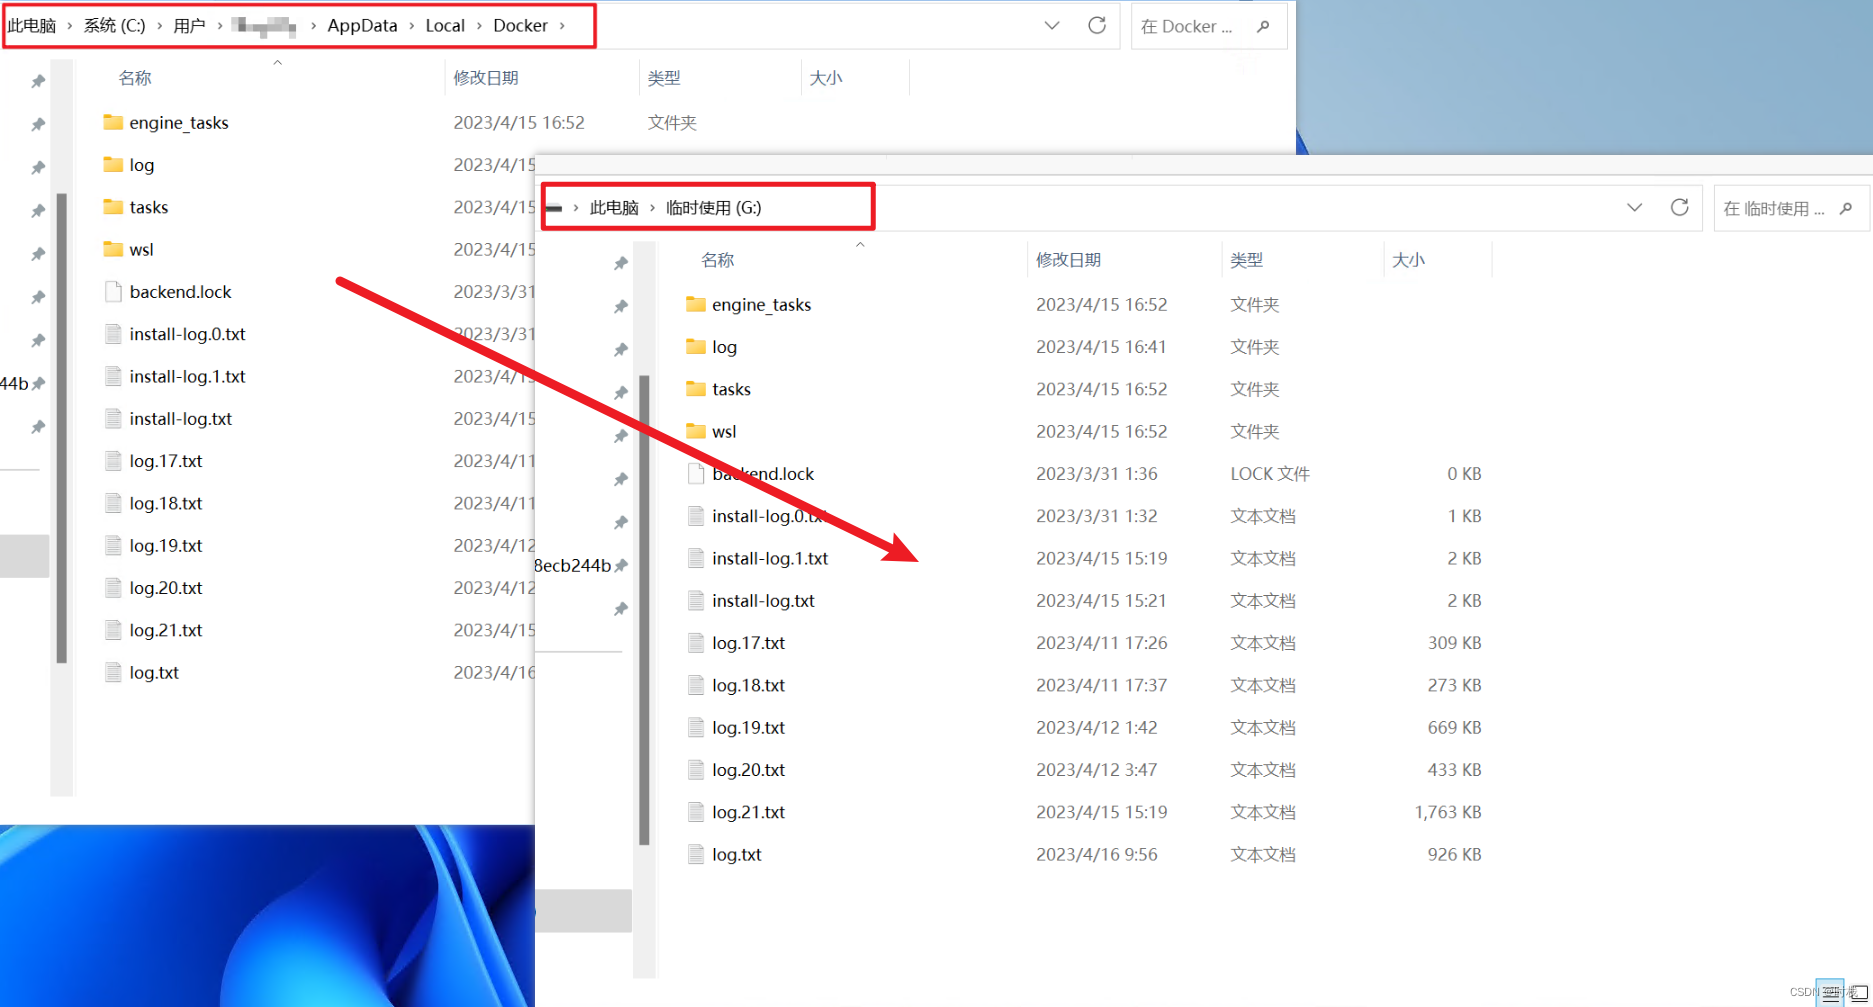The height and width of the screenshot is (1007, 1873).
Task: Select log.17.txt in Docker window
Action: coord(166,461)
